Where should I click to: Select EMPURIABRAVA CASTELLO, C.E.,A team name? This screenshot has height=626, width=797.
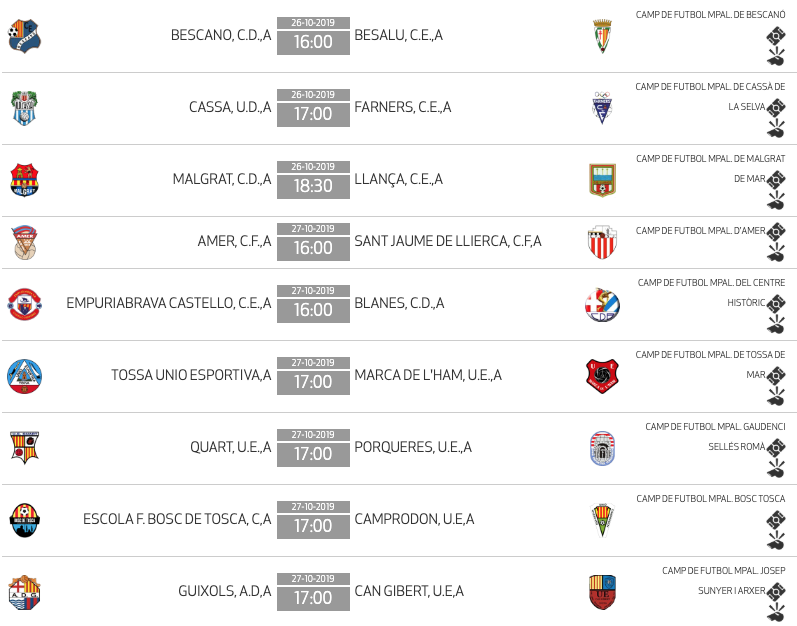tap(168, 303)
